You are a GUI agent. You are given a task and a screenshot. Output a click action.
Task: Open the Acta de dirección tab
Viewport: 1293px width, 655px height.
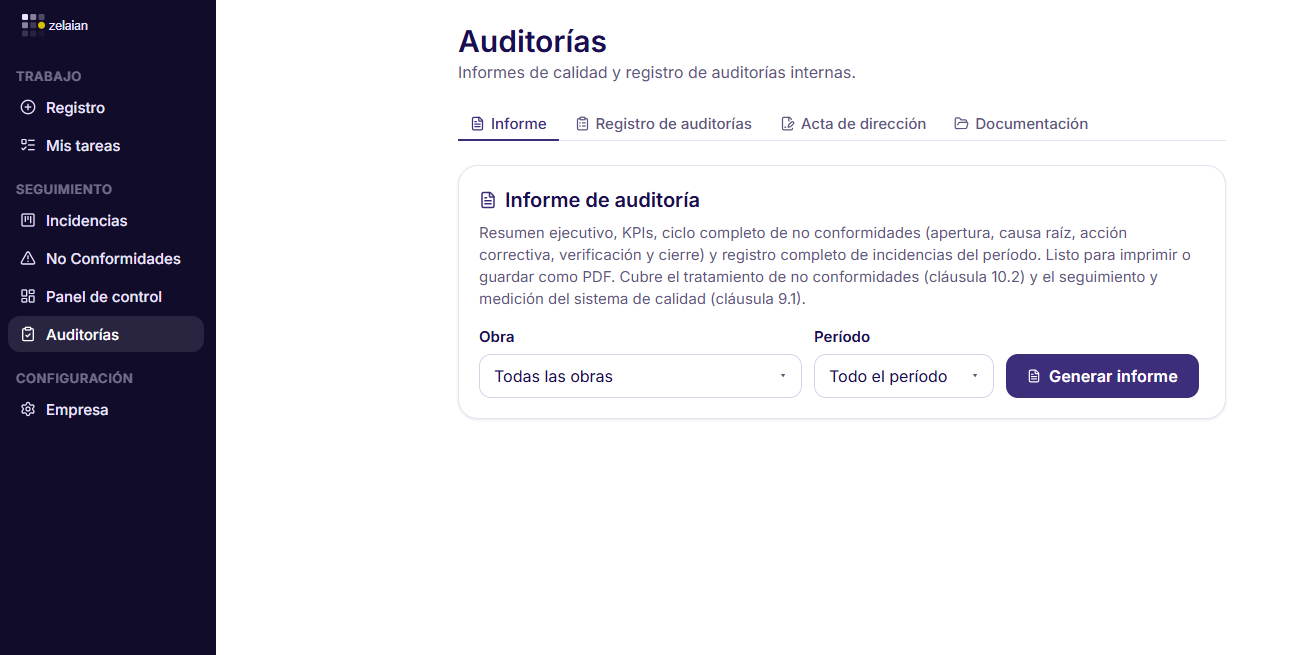[853, 124]
